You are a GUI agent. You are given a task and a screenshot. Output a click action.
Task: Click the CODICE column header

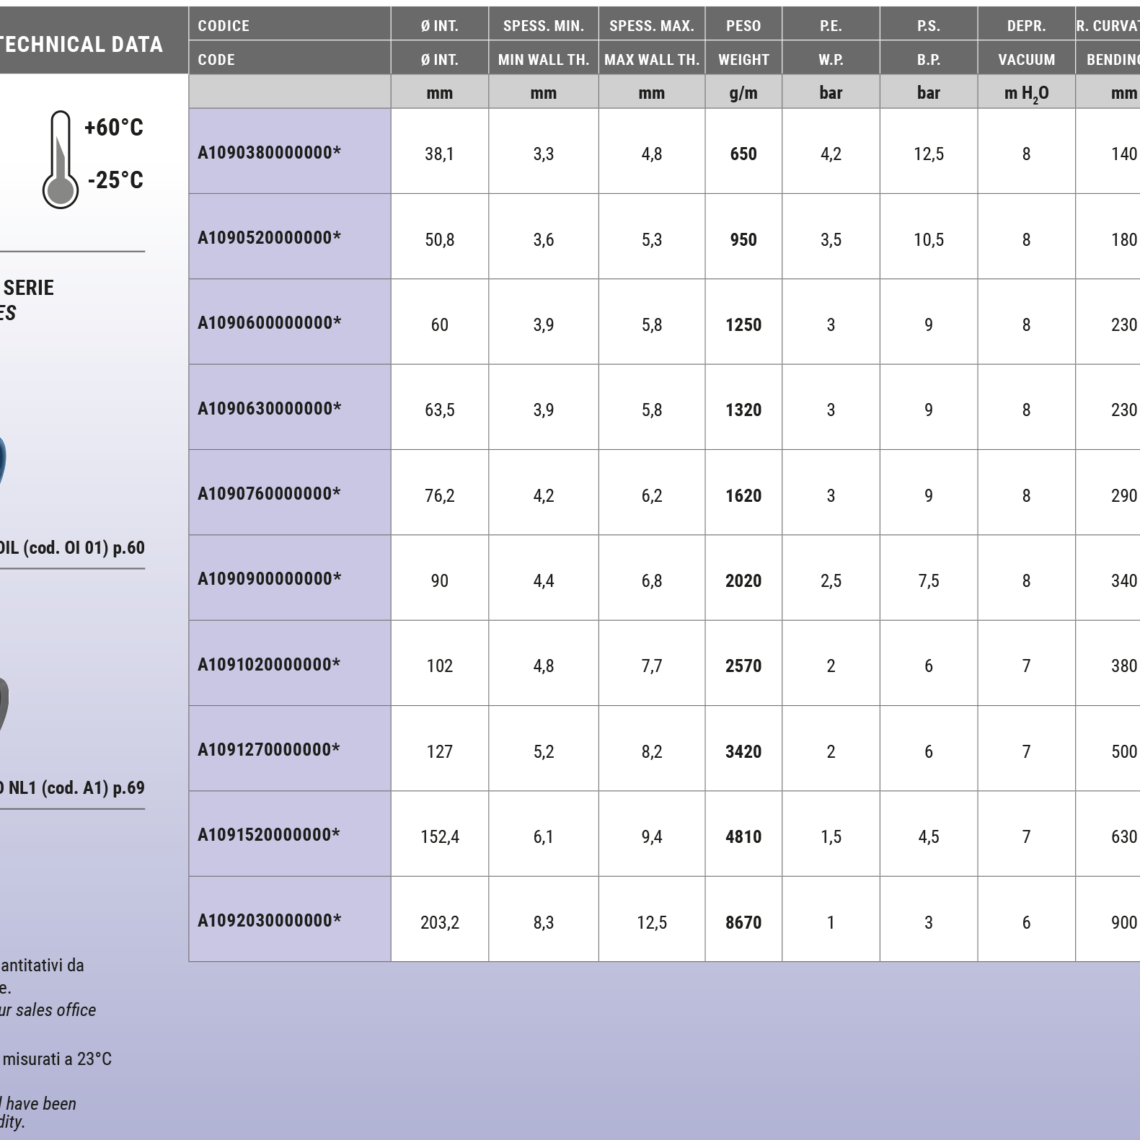click(224, 25)
